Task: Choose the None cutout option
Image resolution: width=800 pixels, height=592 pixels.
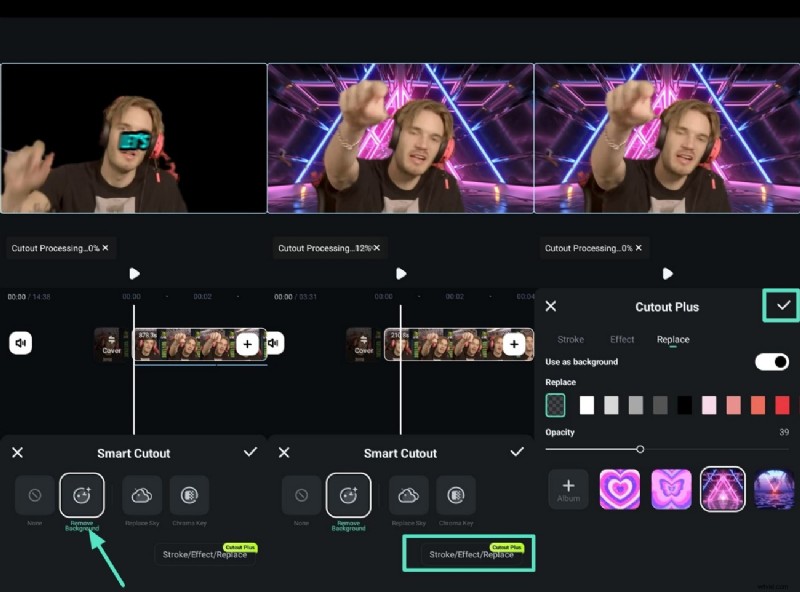Action: pyautogui.click(x=34, y=495)
